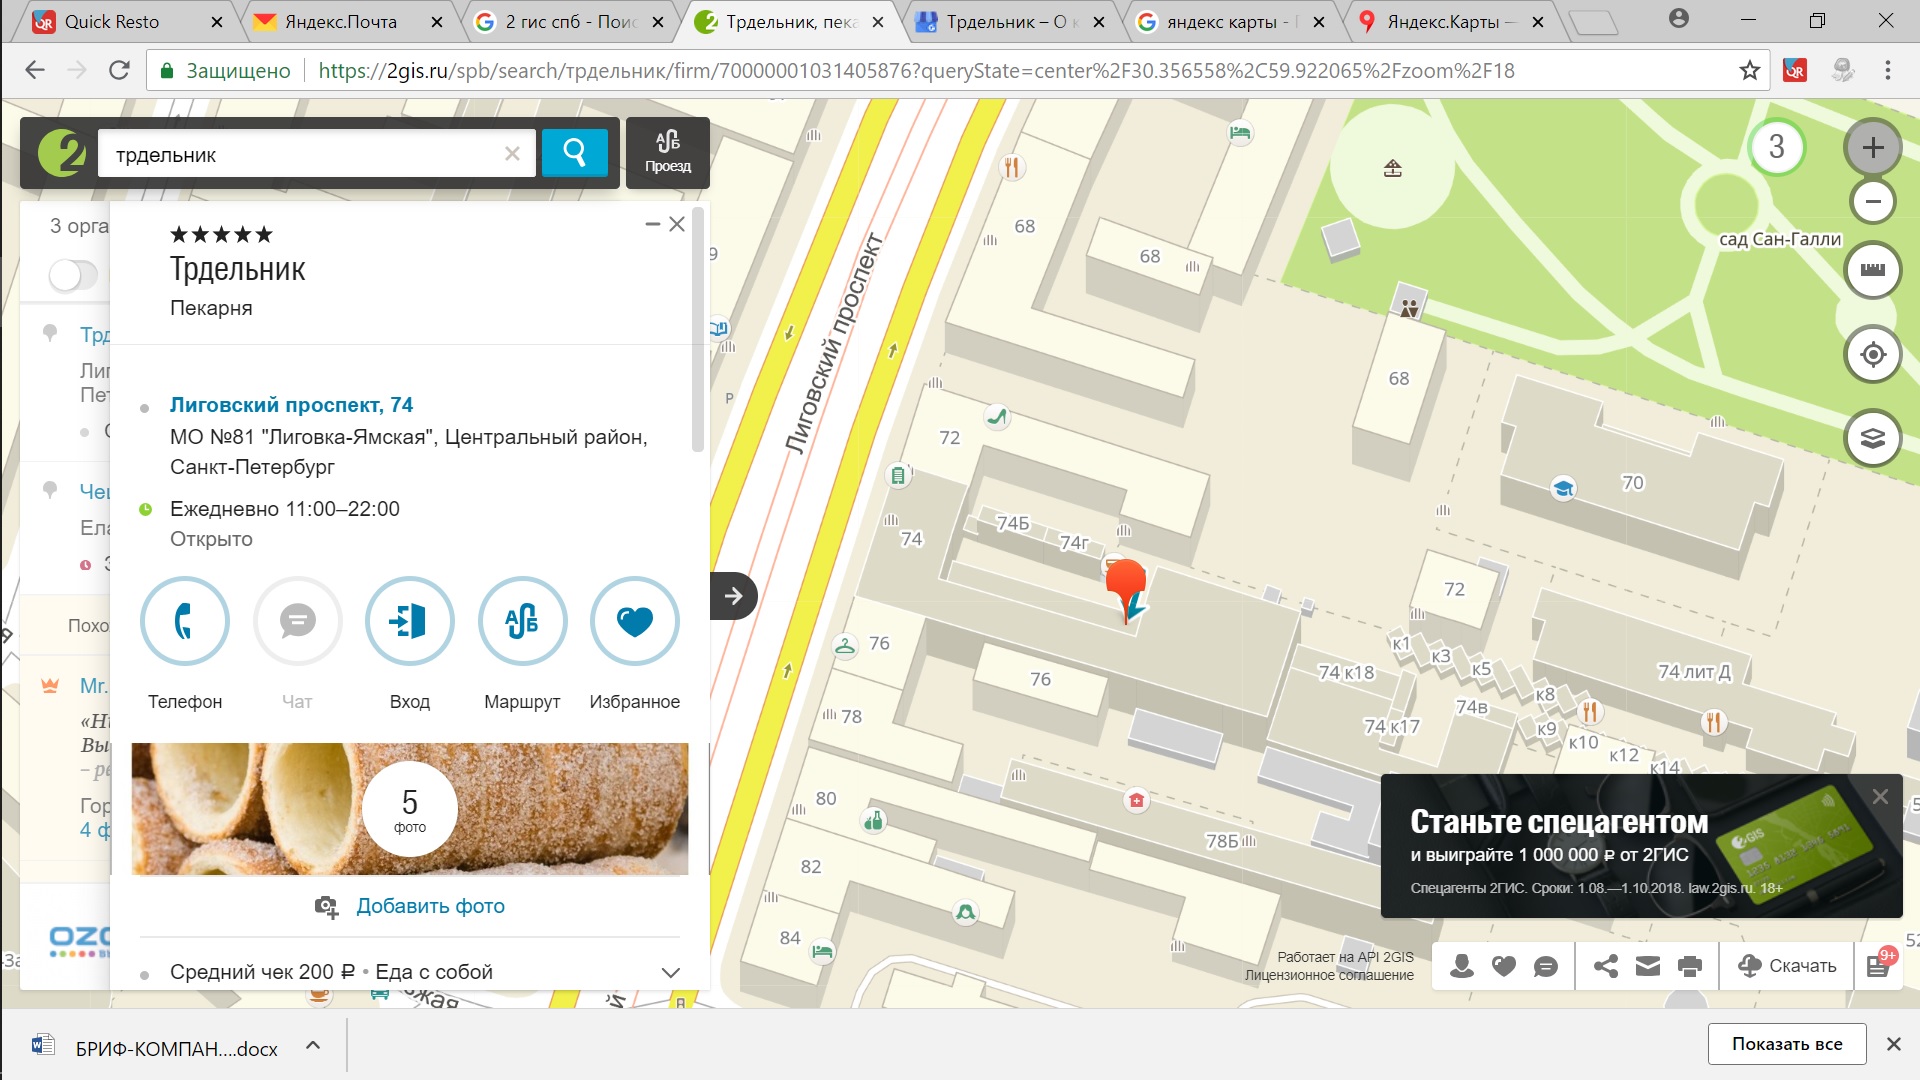This screenshot has width=1920, height=1080.
Task: Click the 2GIS logo
Action: click(62, 153)
